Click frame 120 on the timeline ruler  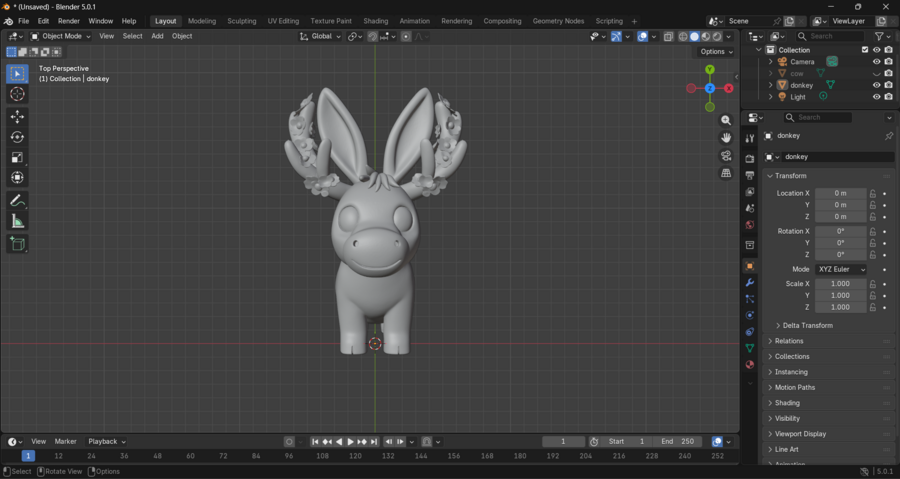click(355, 456)
